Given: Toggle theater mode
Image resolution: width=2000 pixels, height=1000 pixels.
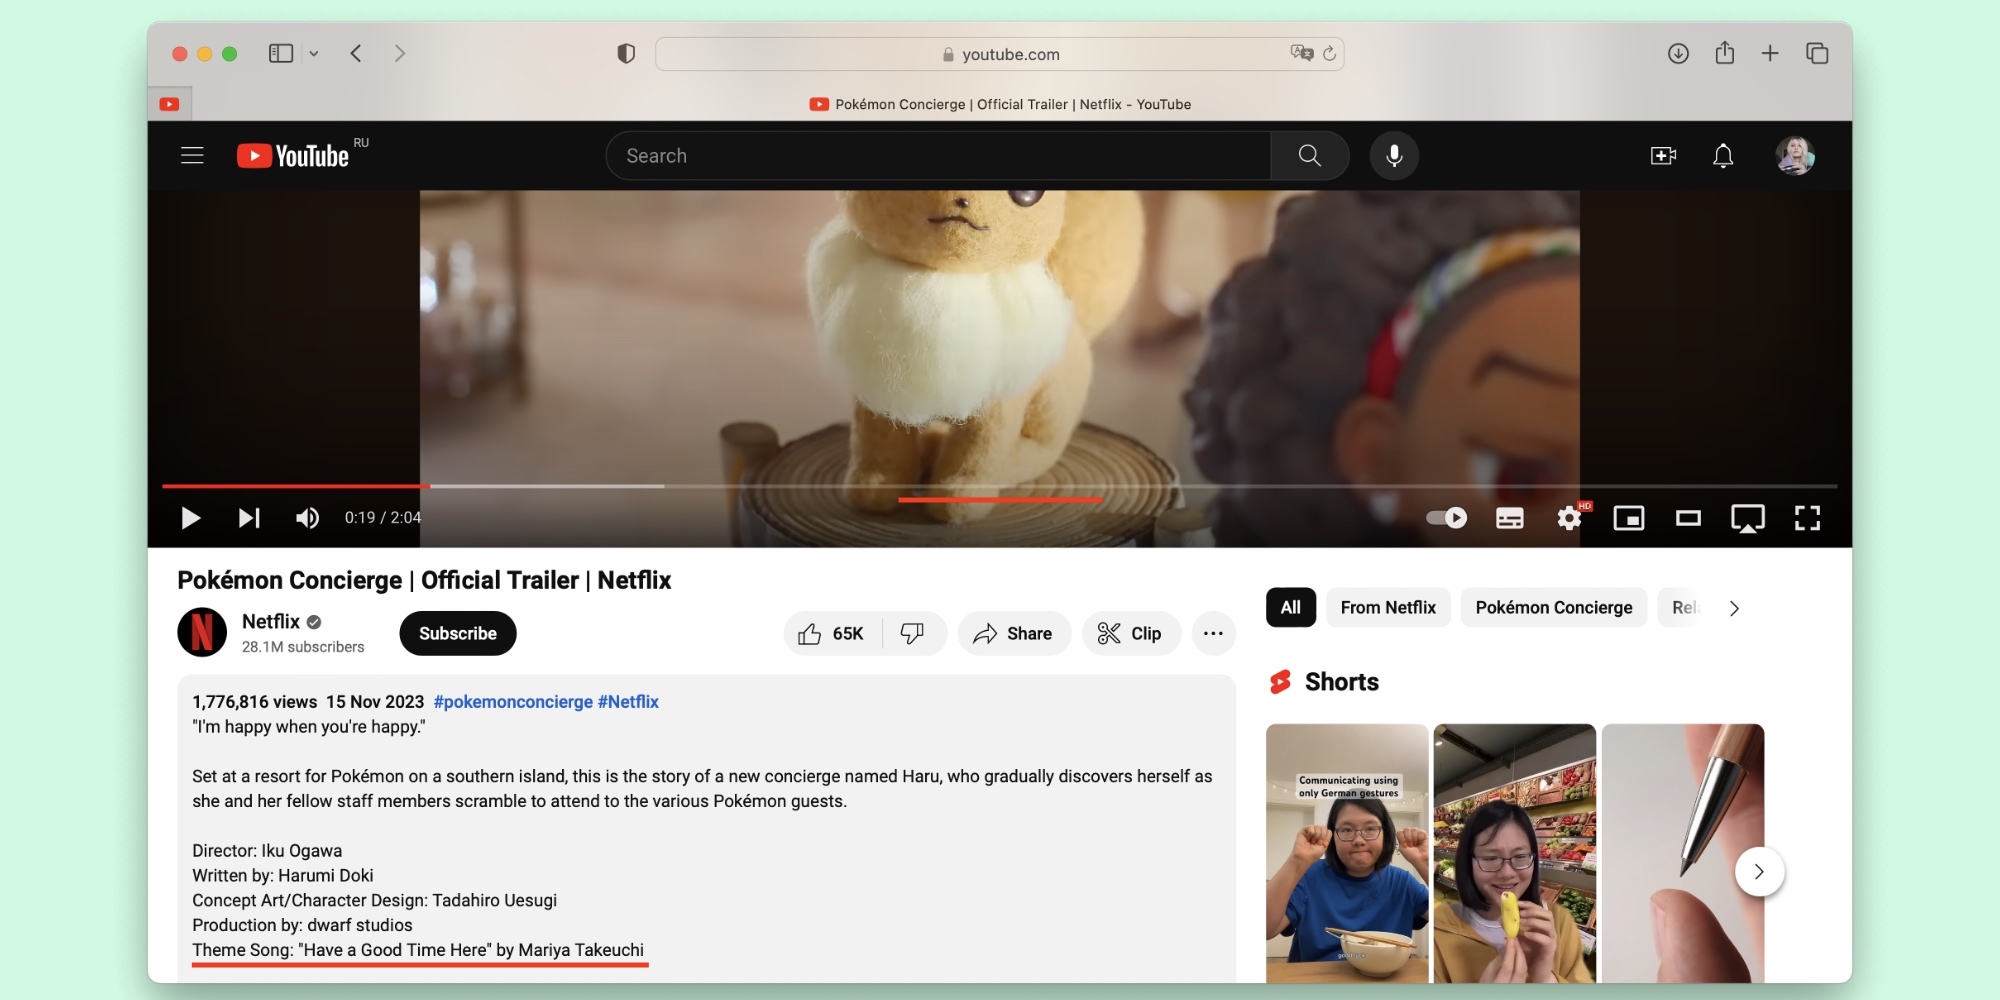Looking at the screenshot, I should pos(1688,518).
